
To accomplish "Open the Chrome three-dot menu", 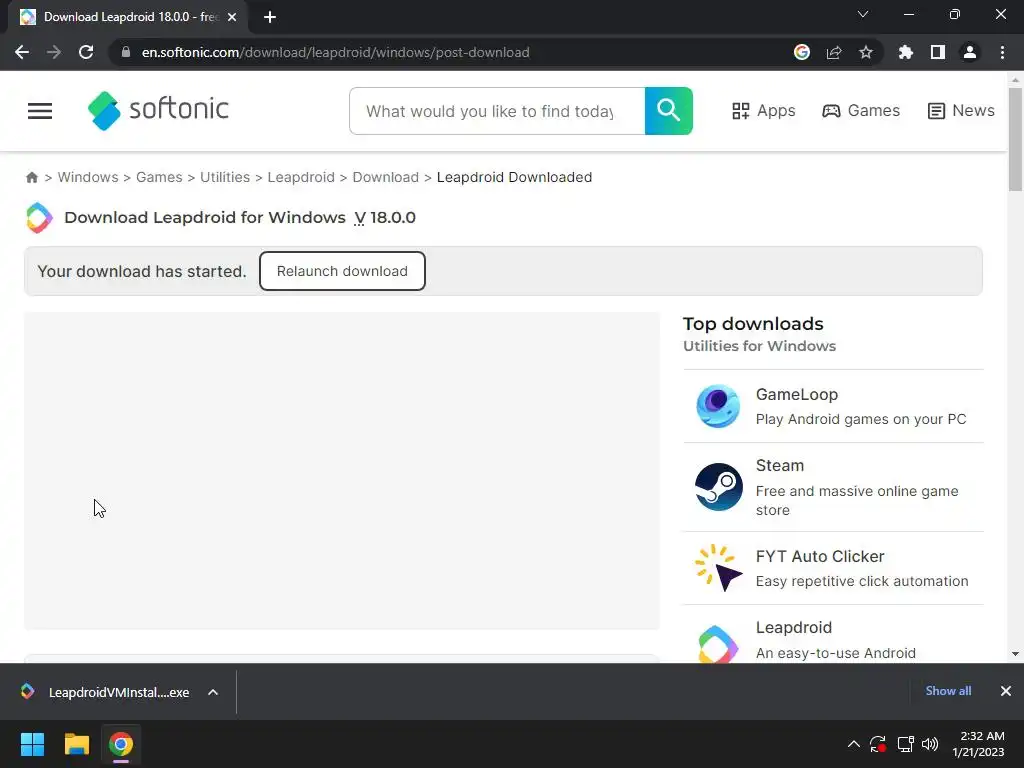I will point(1002,52).
